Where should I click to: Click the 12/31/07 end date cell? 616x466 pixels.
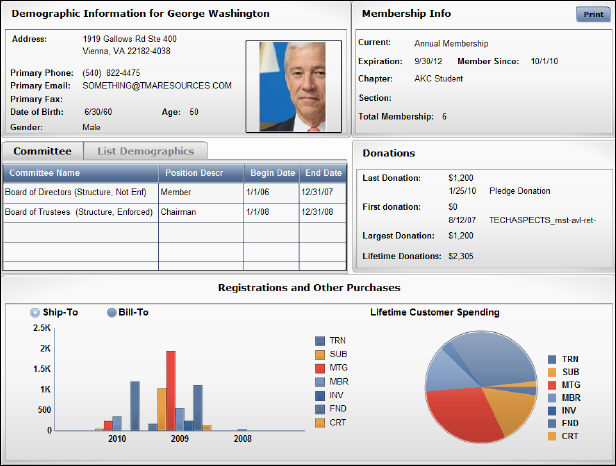tap(323, 193)
